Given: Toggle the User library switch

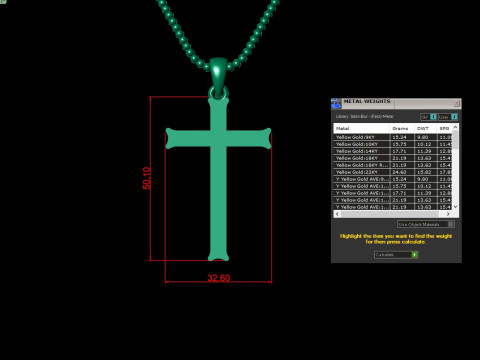Looking at the screenshot, I should [454, 117].
